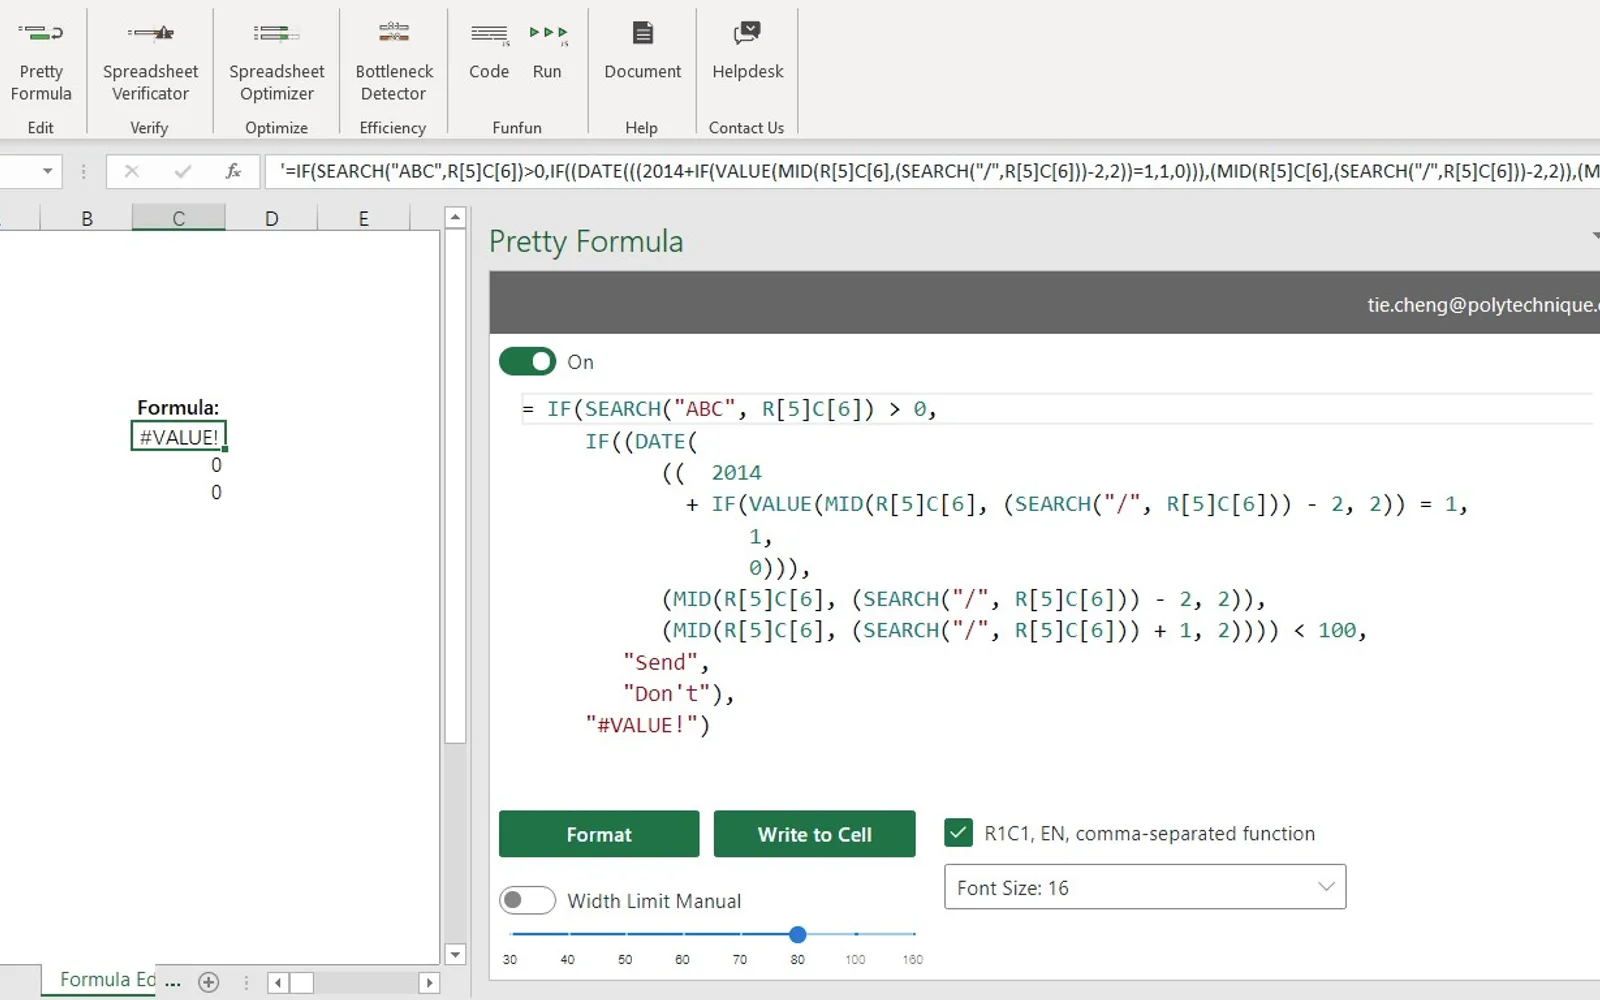
Task: Click the horizontal scrollbar right arrow
Action: (x=429, y=982)
